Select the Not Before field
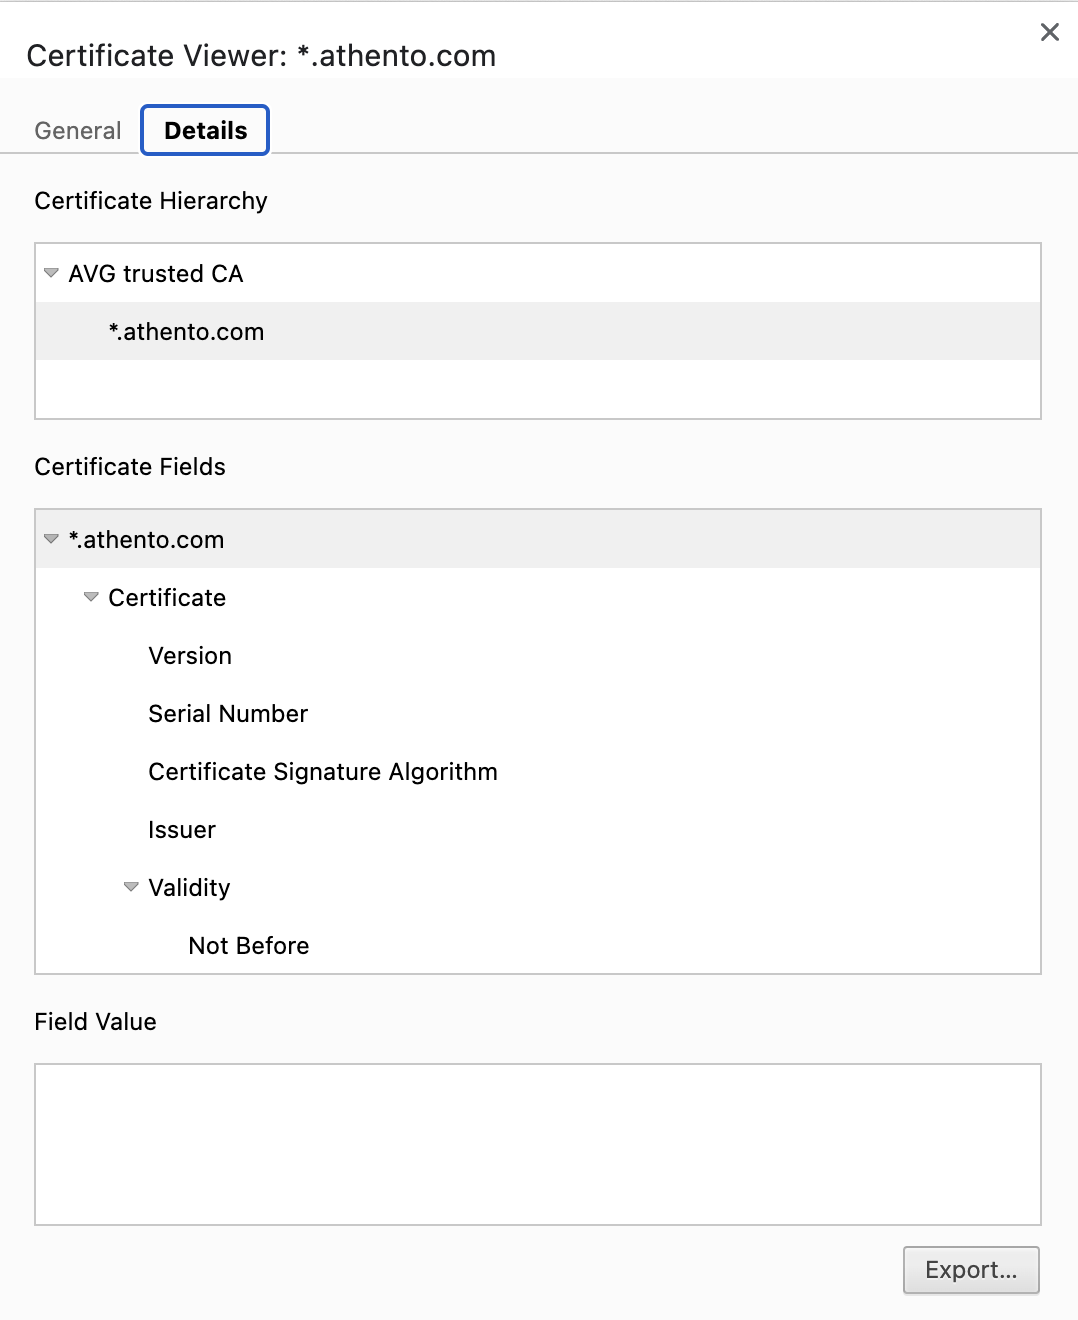The width and height of the screenshot is (1078, 1320). click(x=249, y=946)
